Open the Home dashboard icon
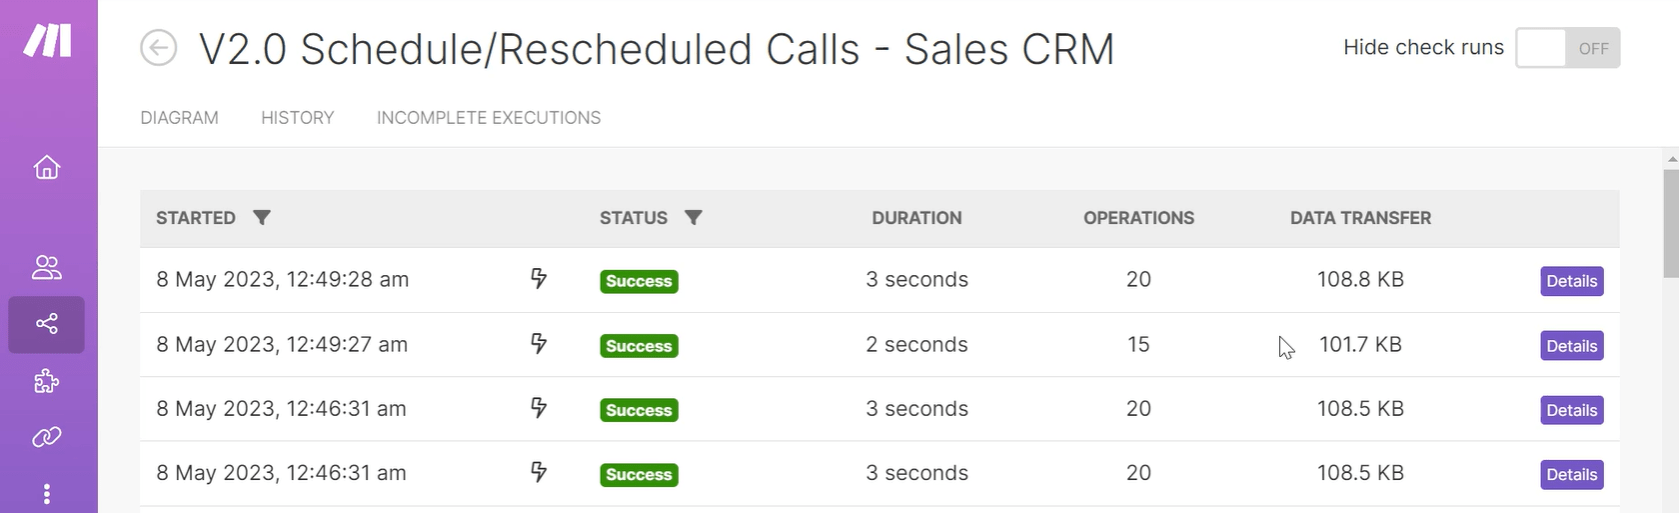 click(x=47, y=167)
